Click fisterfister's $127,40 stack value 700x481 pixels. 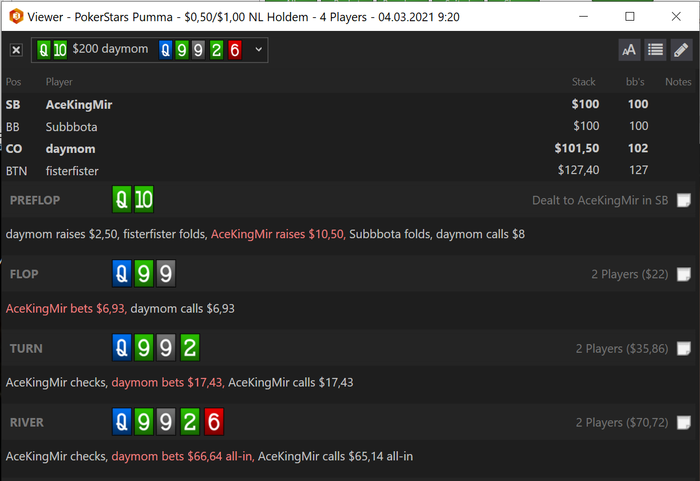(x=579, y=170)
